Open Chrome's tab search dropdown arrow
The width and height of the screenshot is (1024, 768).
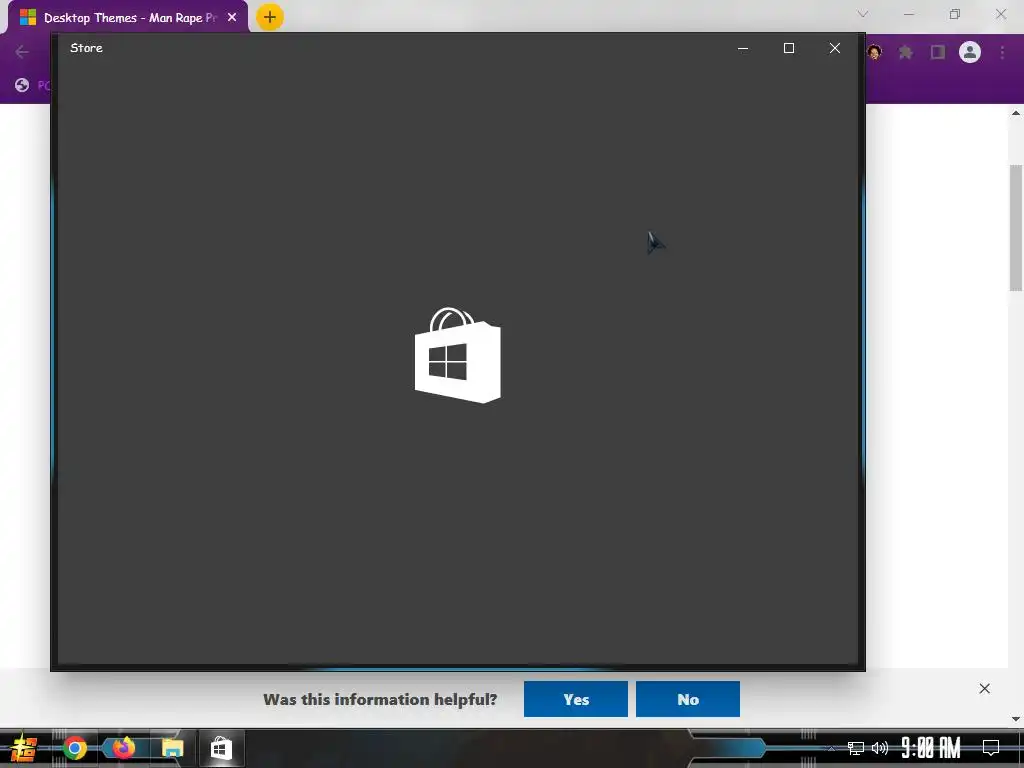(x=863, y=14)
